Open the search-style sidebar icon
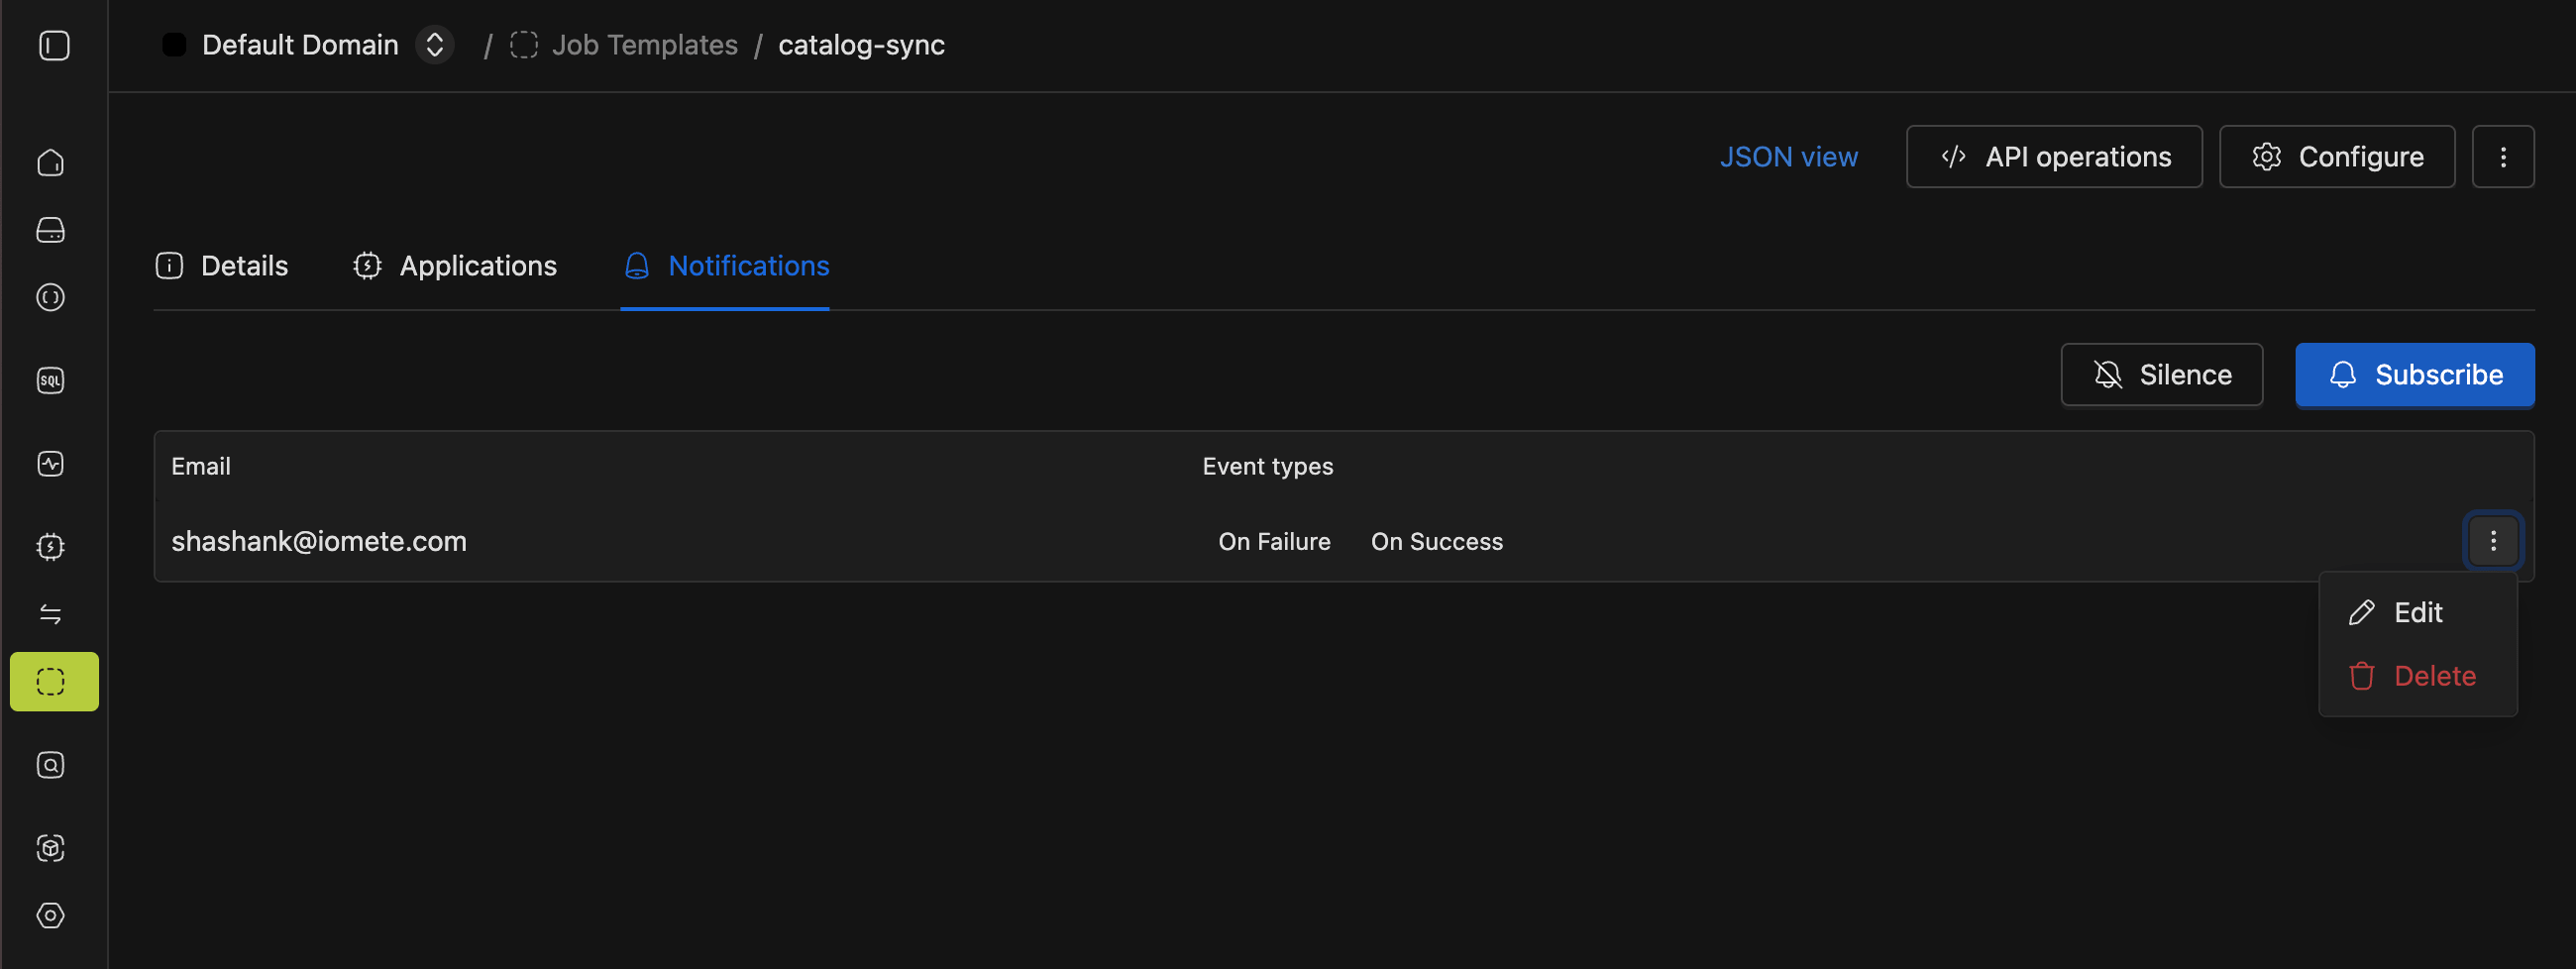2576x969 pixels. (x=51, y=765)
